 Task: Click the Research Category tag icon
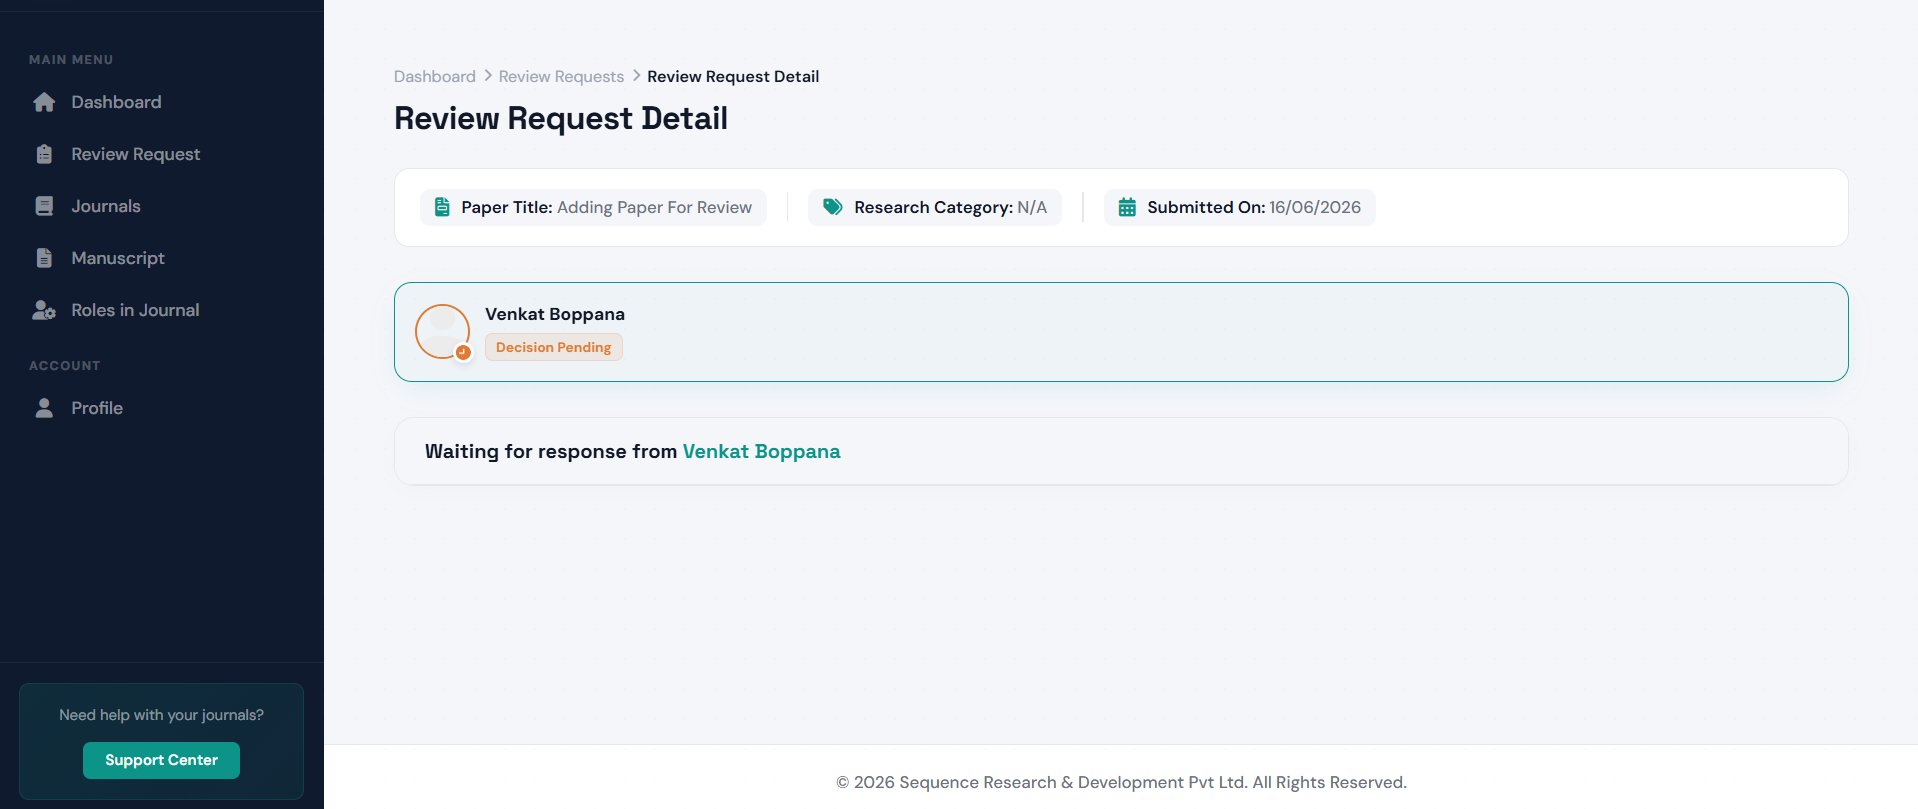click(832, 207)
